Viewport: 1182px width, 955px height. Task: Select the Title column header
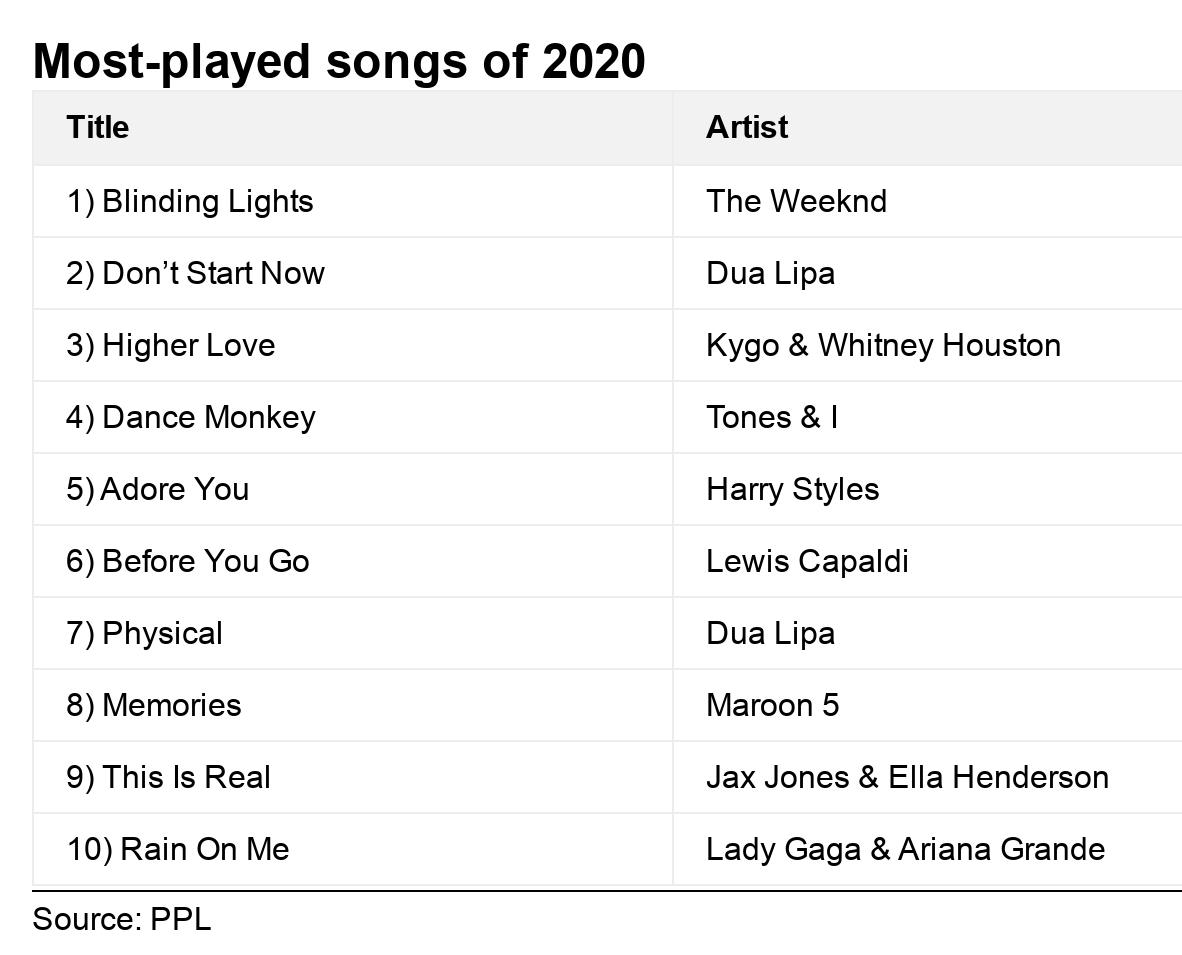[98, 128]
